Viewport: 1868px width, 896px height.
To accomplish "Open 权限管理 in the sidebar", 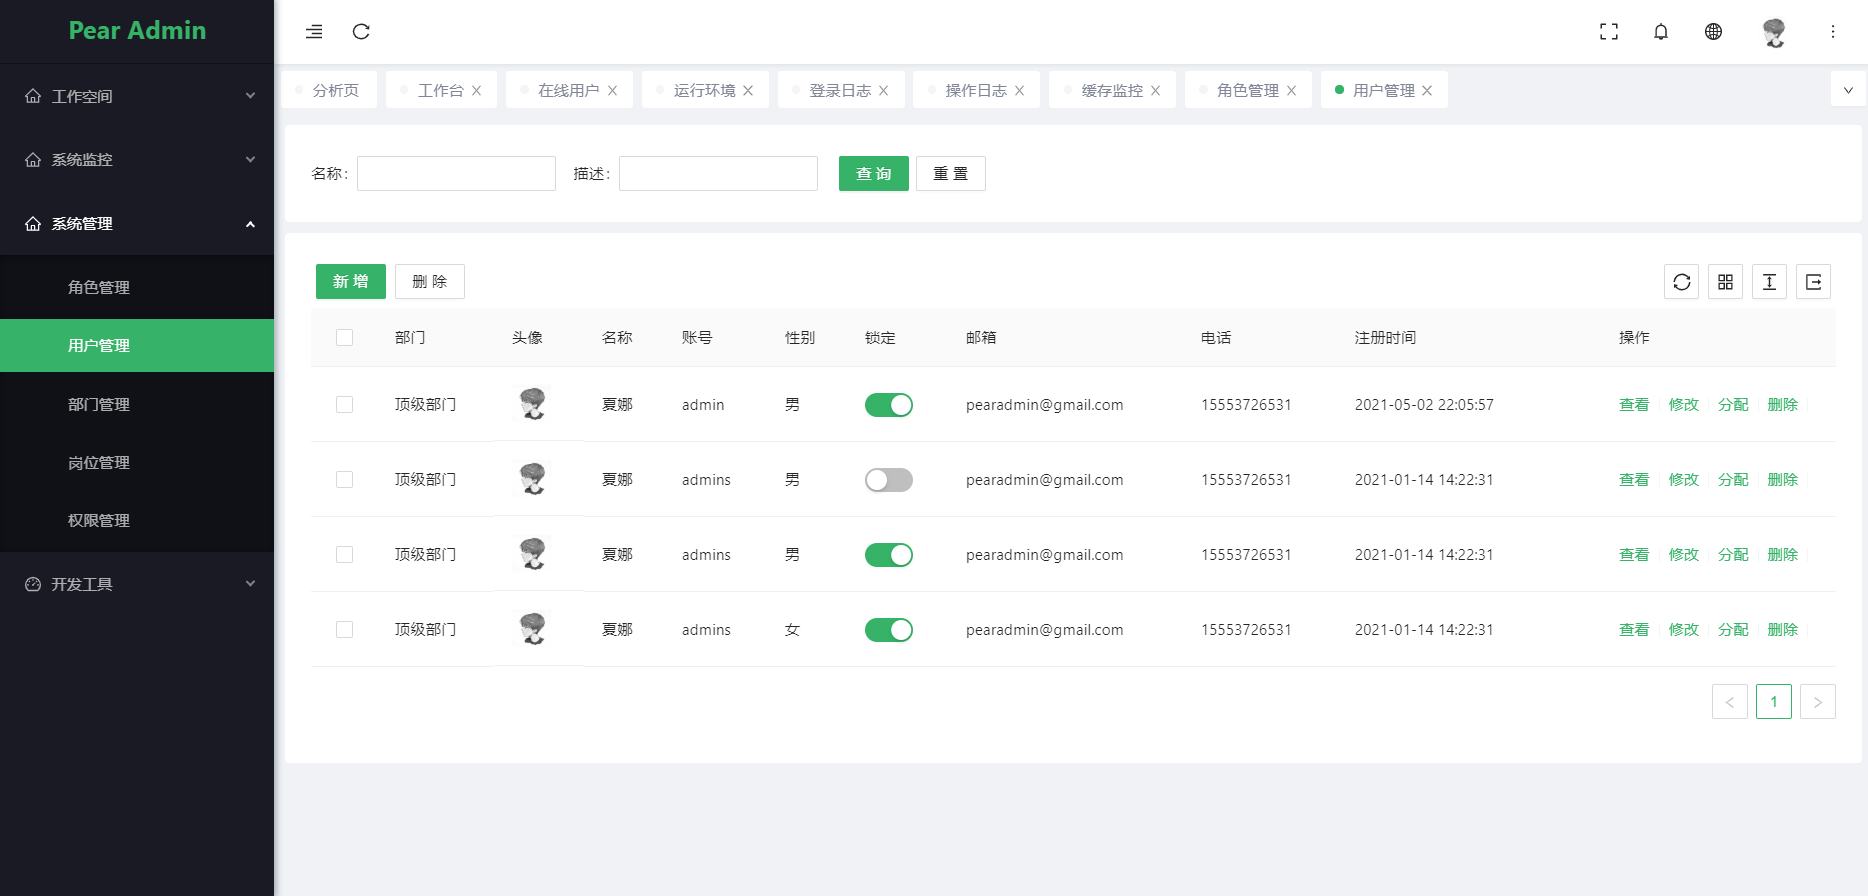I will 137,520.
